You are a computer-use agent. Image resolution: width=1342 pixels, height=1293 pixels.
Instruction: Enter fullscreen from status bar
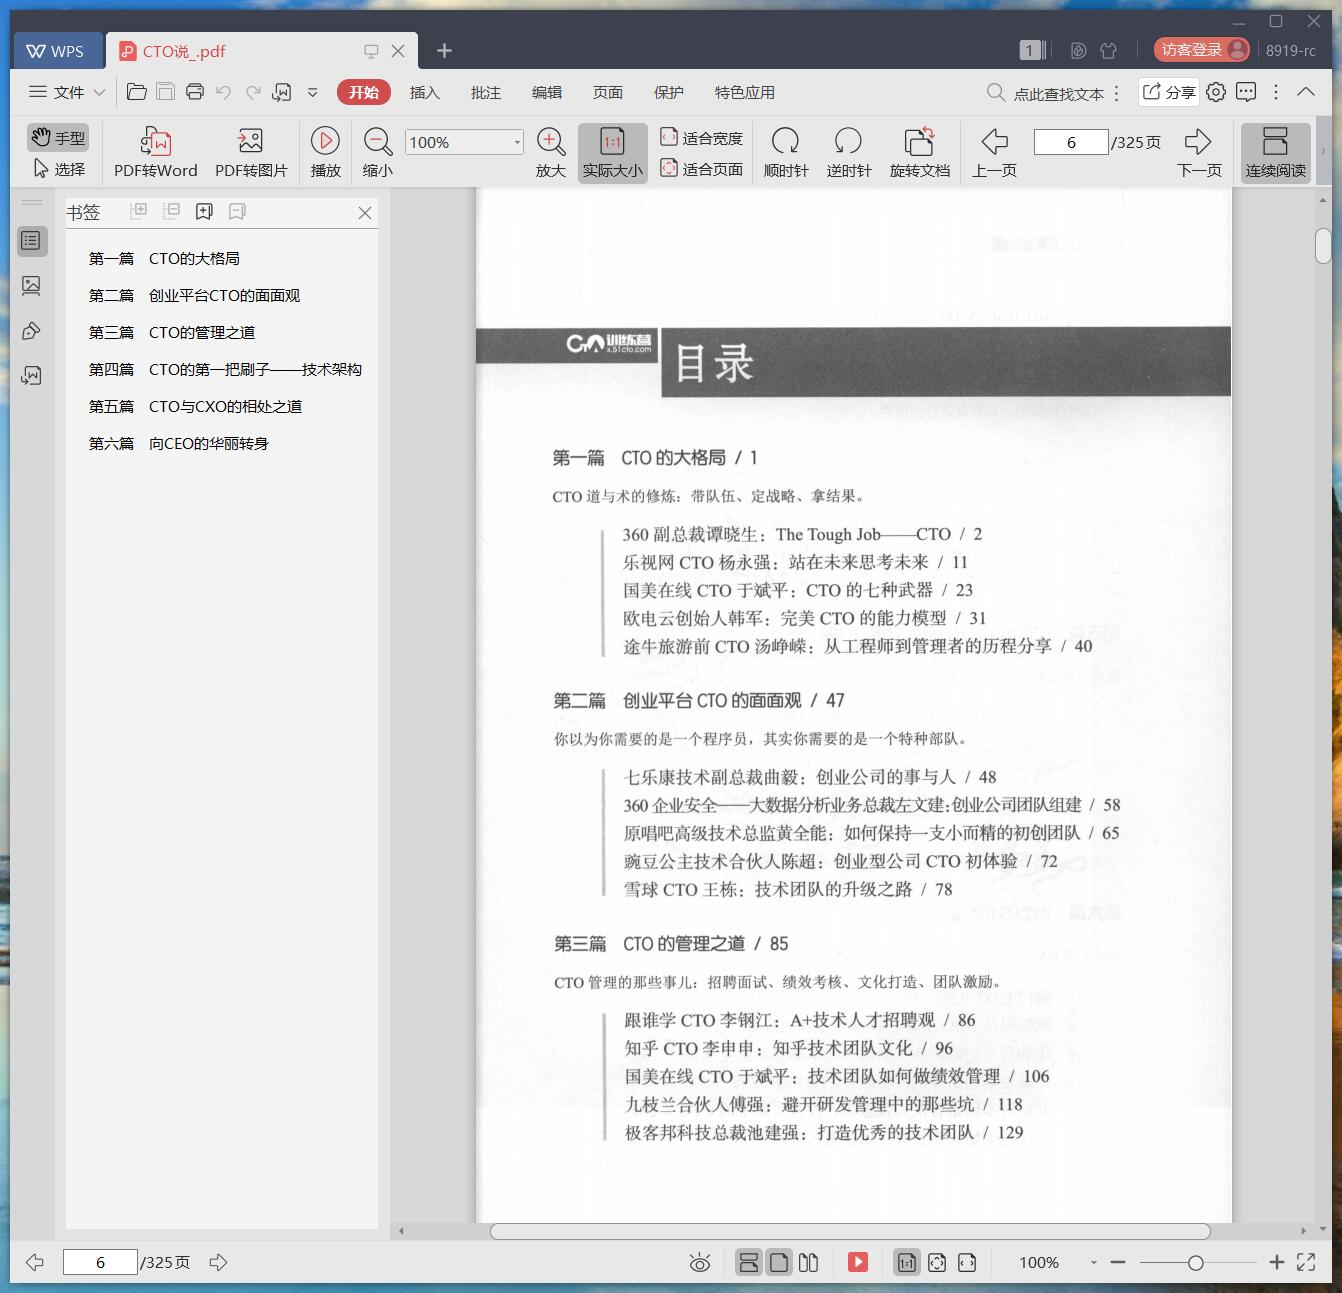(x=1306, y=1262)
